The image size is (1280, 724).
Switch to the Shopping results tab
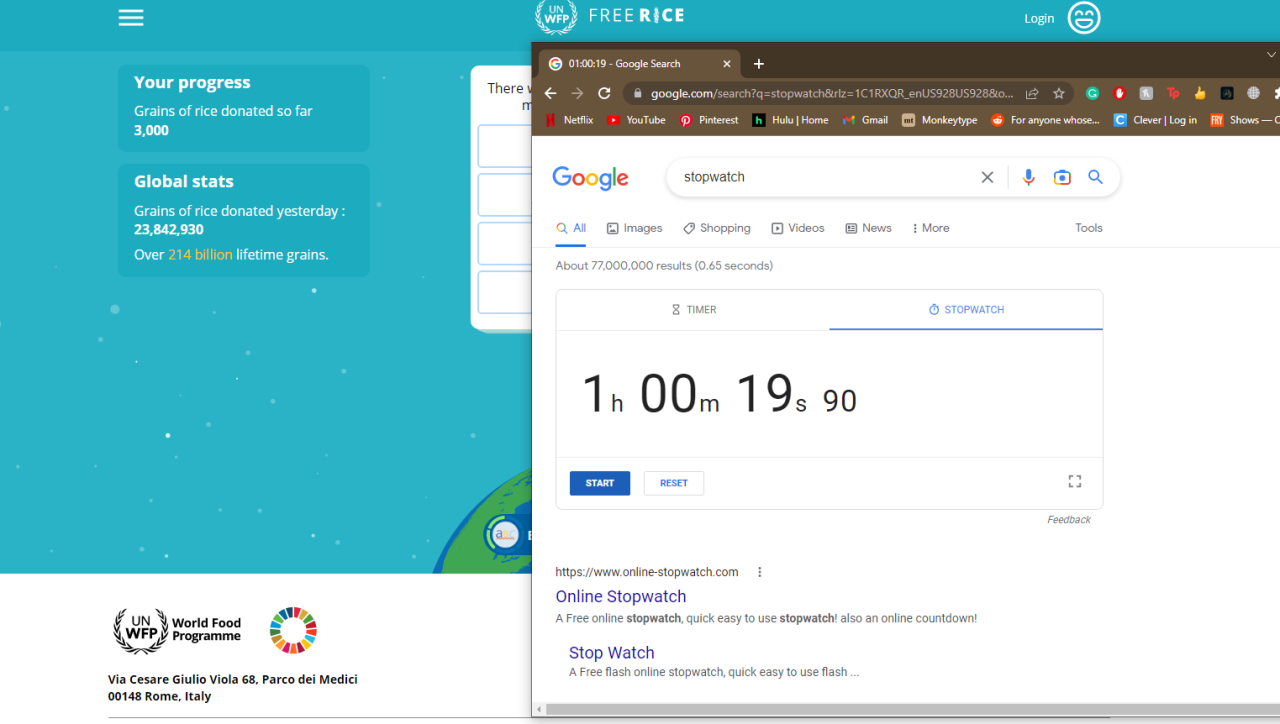(x=717, y=228)
